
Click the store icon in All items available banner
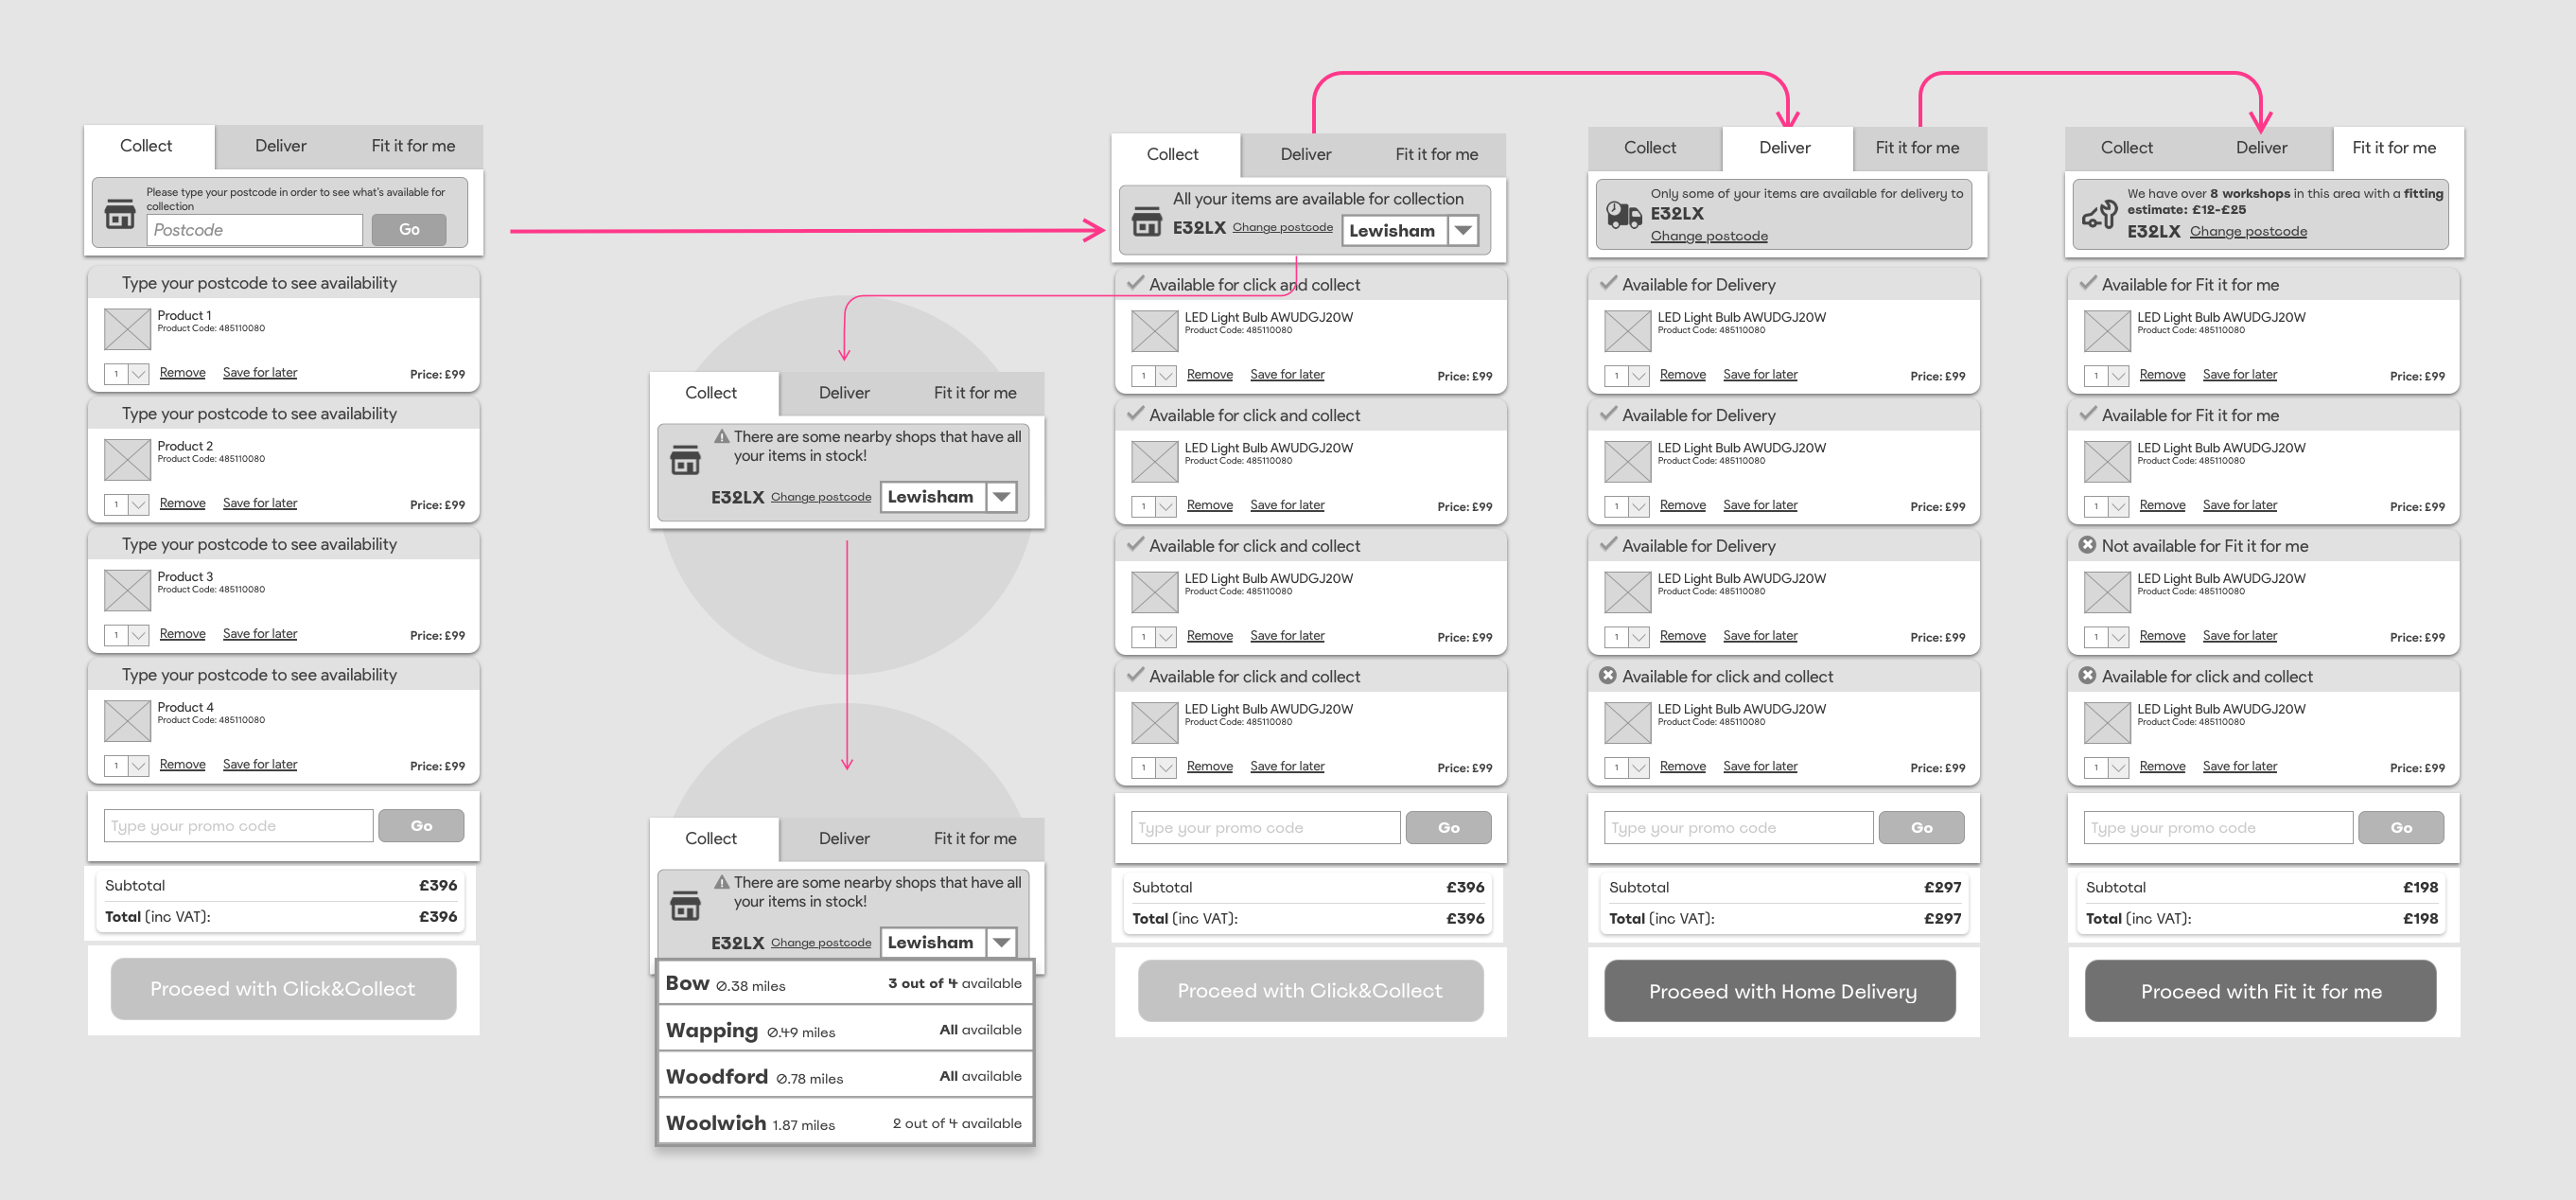[1146, 221]
